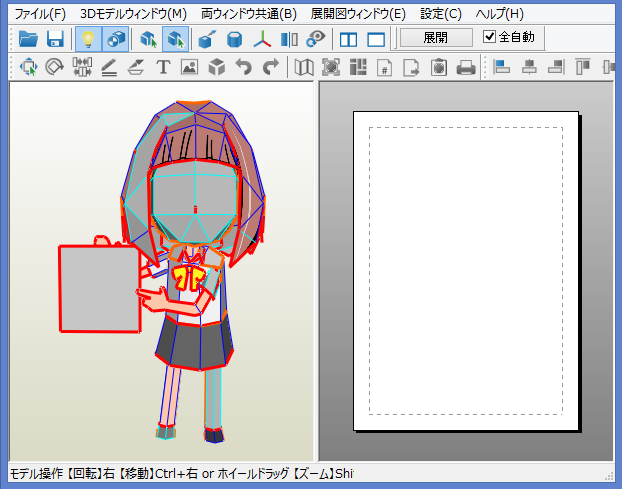622x489 pixels.
Task: Select the move parts tool with arrows
Action: (x=28, y=67)
